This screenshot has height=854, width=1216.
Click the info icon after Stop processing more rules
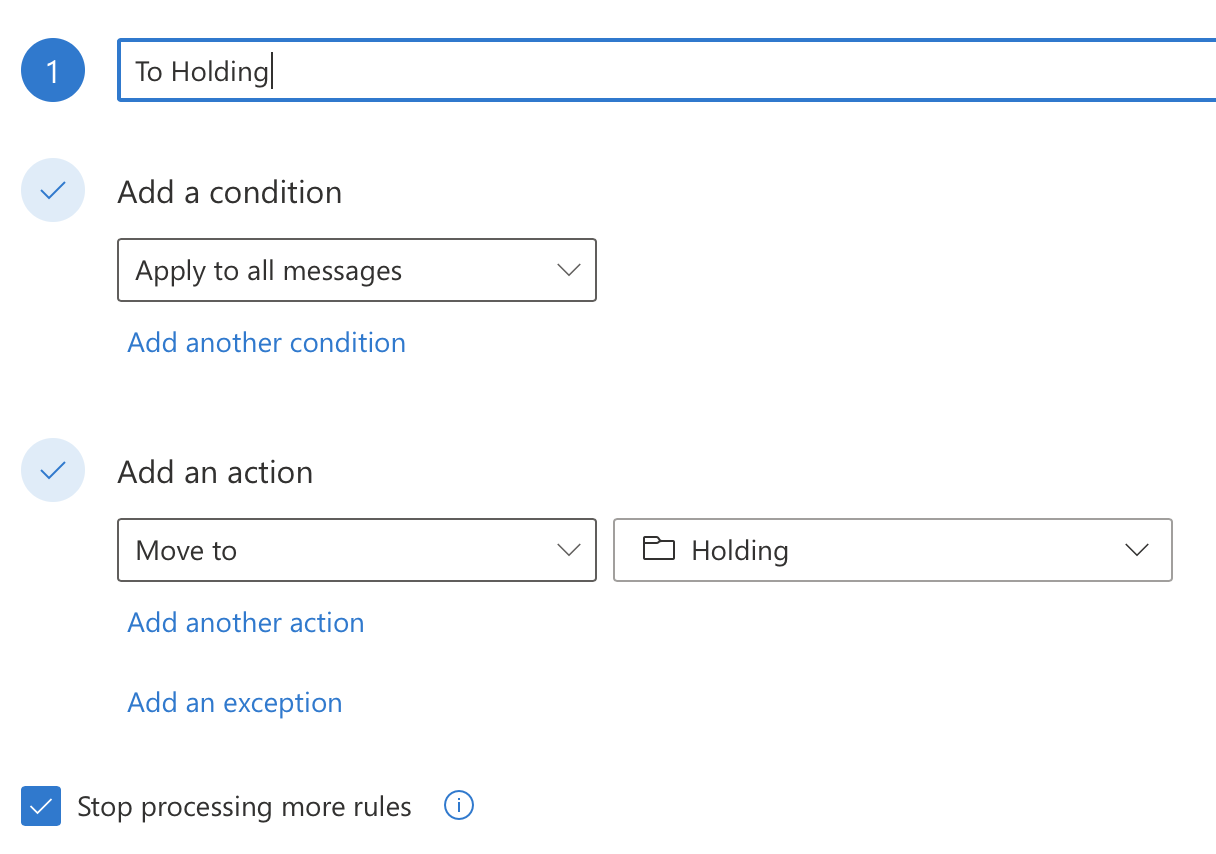click(458, 805)
